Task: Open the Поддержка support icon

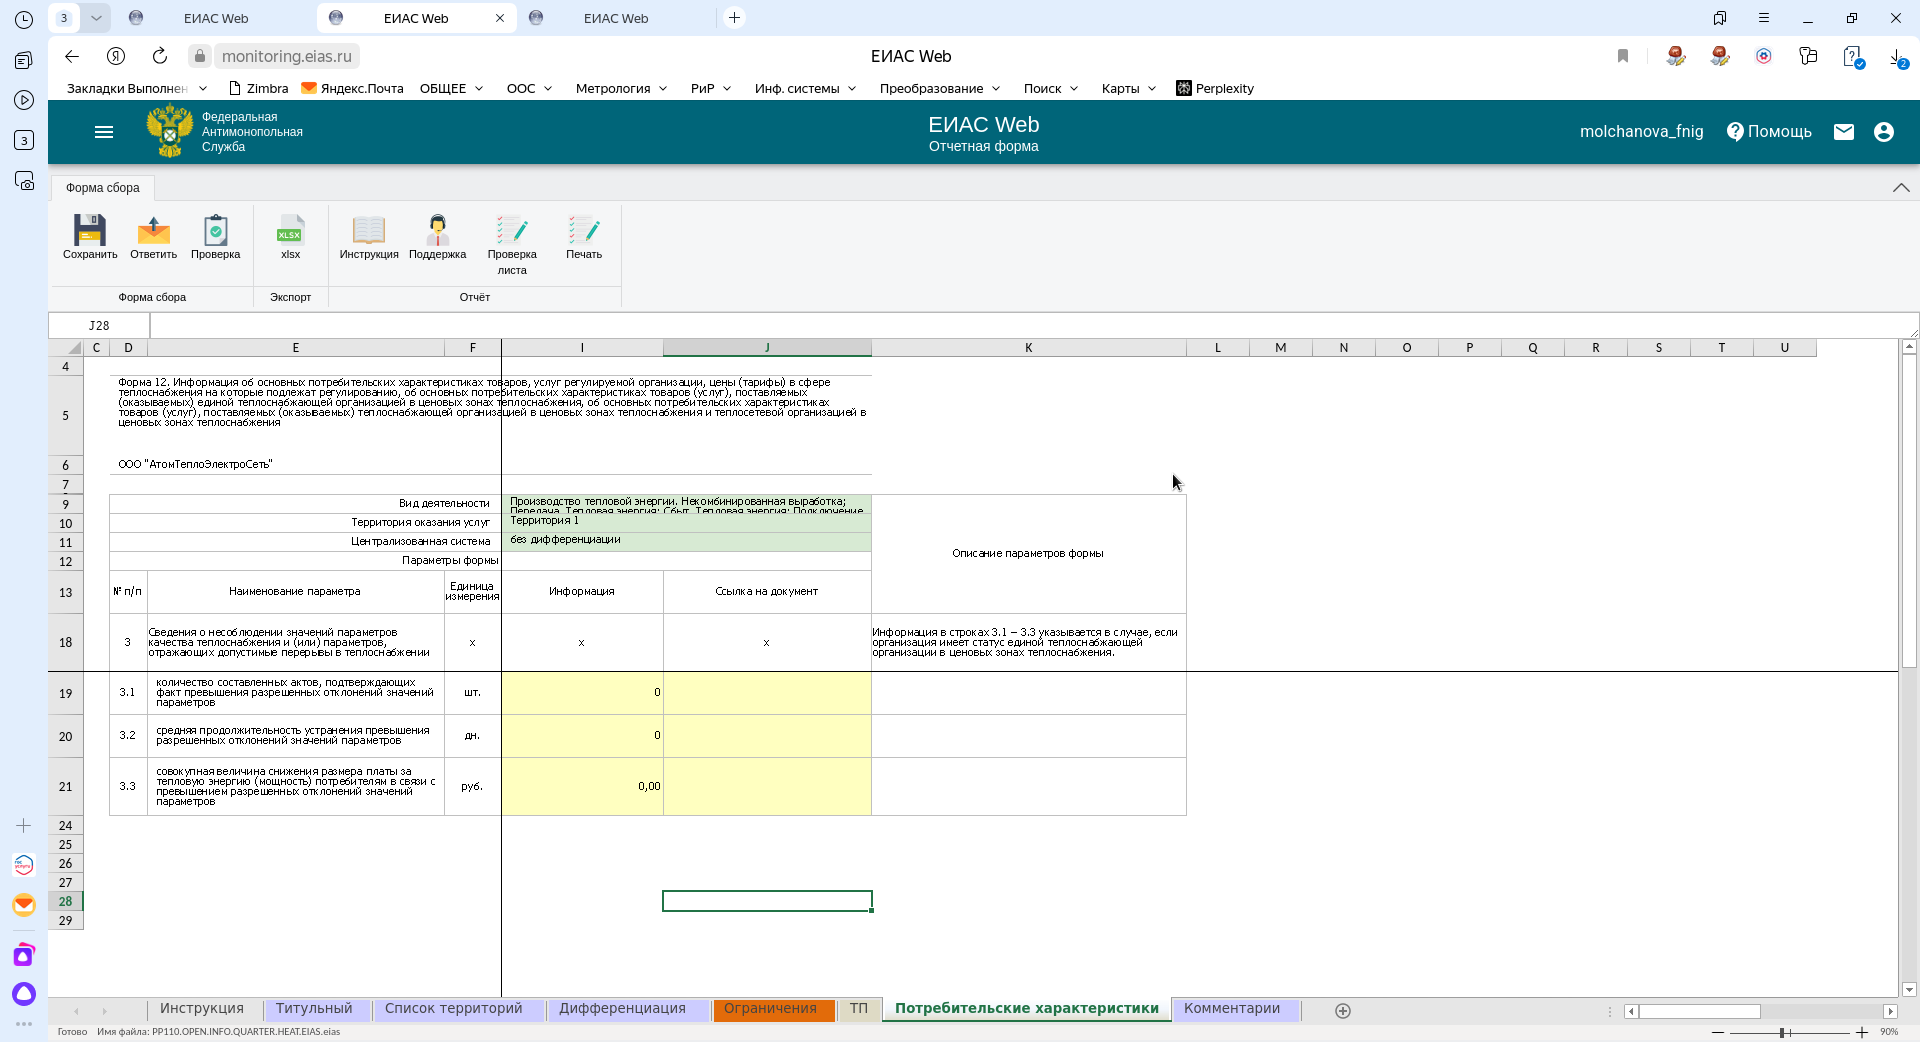Action: pyautogui.click(x=437, y=232)
